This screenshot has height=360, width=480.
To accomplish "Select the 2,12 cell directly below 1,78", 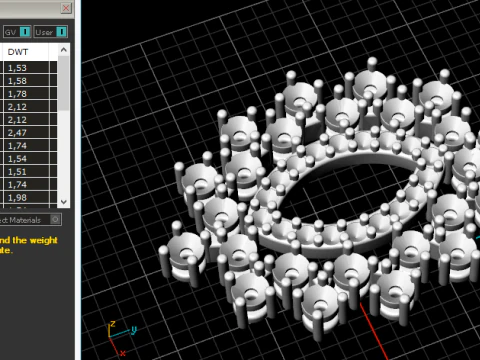I will (x=26, y=107).
